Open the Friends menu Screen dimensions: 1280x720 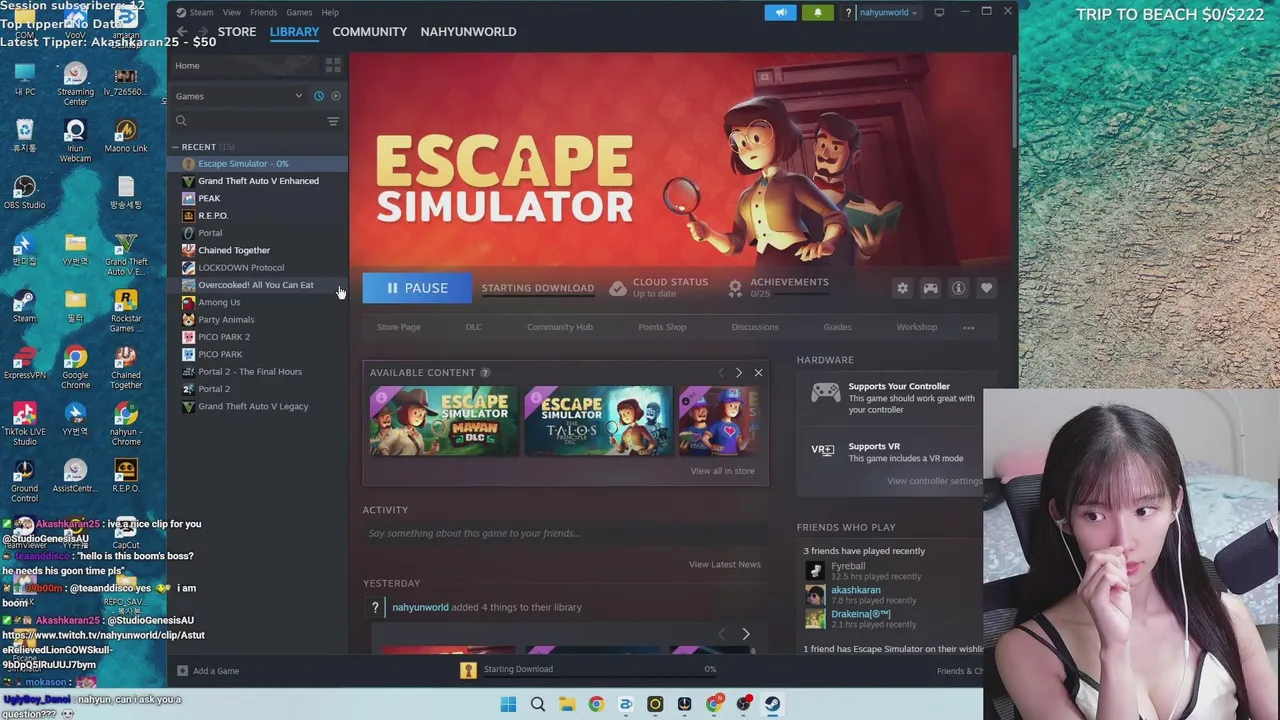pyautogui.click(x=263, y=12)
